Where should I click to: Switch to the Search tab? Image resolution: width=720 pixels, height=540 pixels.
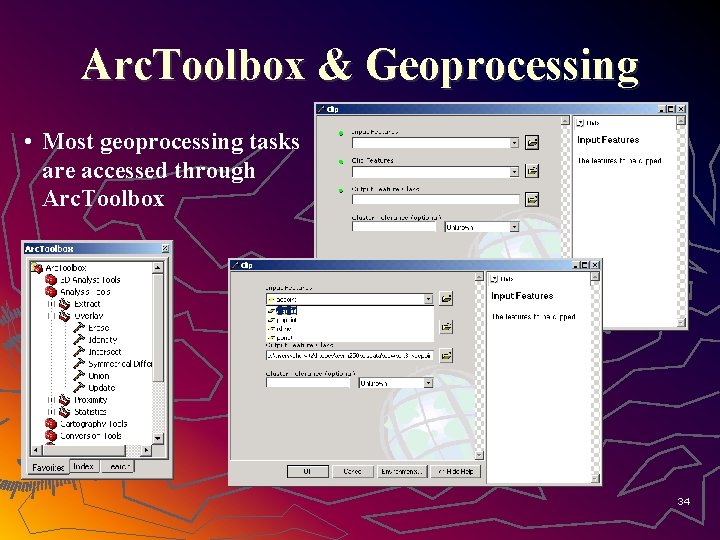point(118,466)
